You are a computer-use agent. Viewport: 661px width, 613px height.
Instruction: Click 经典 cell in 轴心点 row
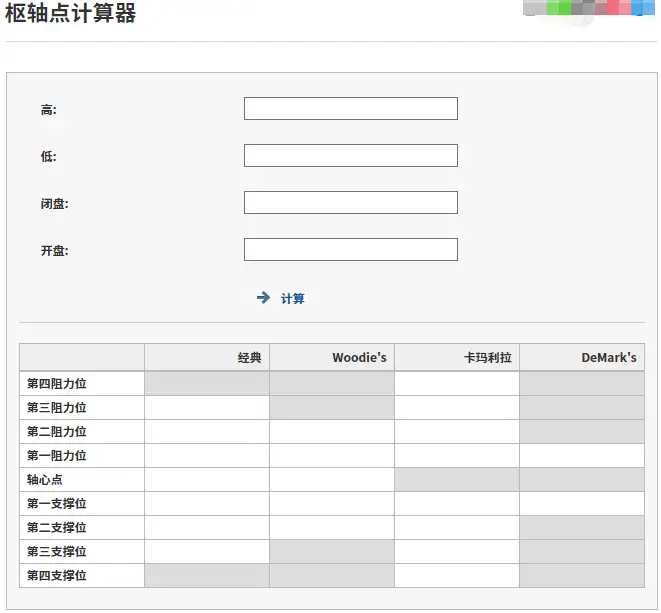(207, 480)
